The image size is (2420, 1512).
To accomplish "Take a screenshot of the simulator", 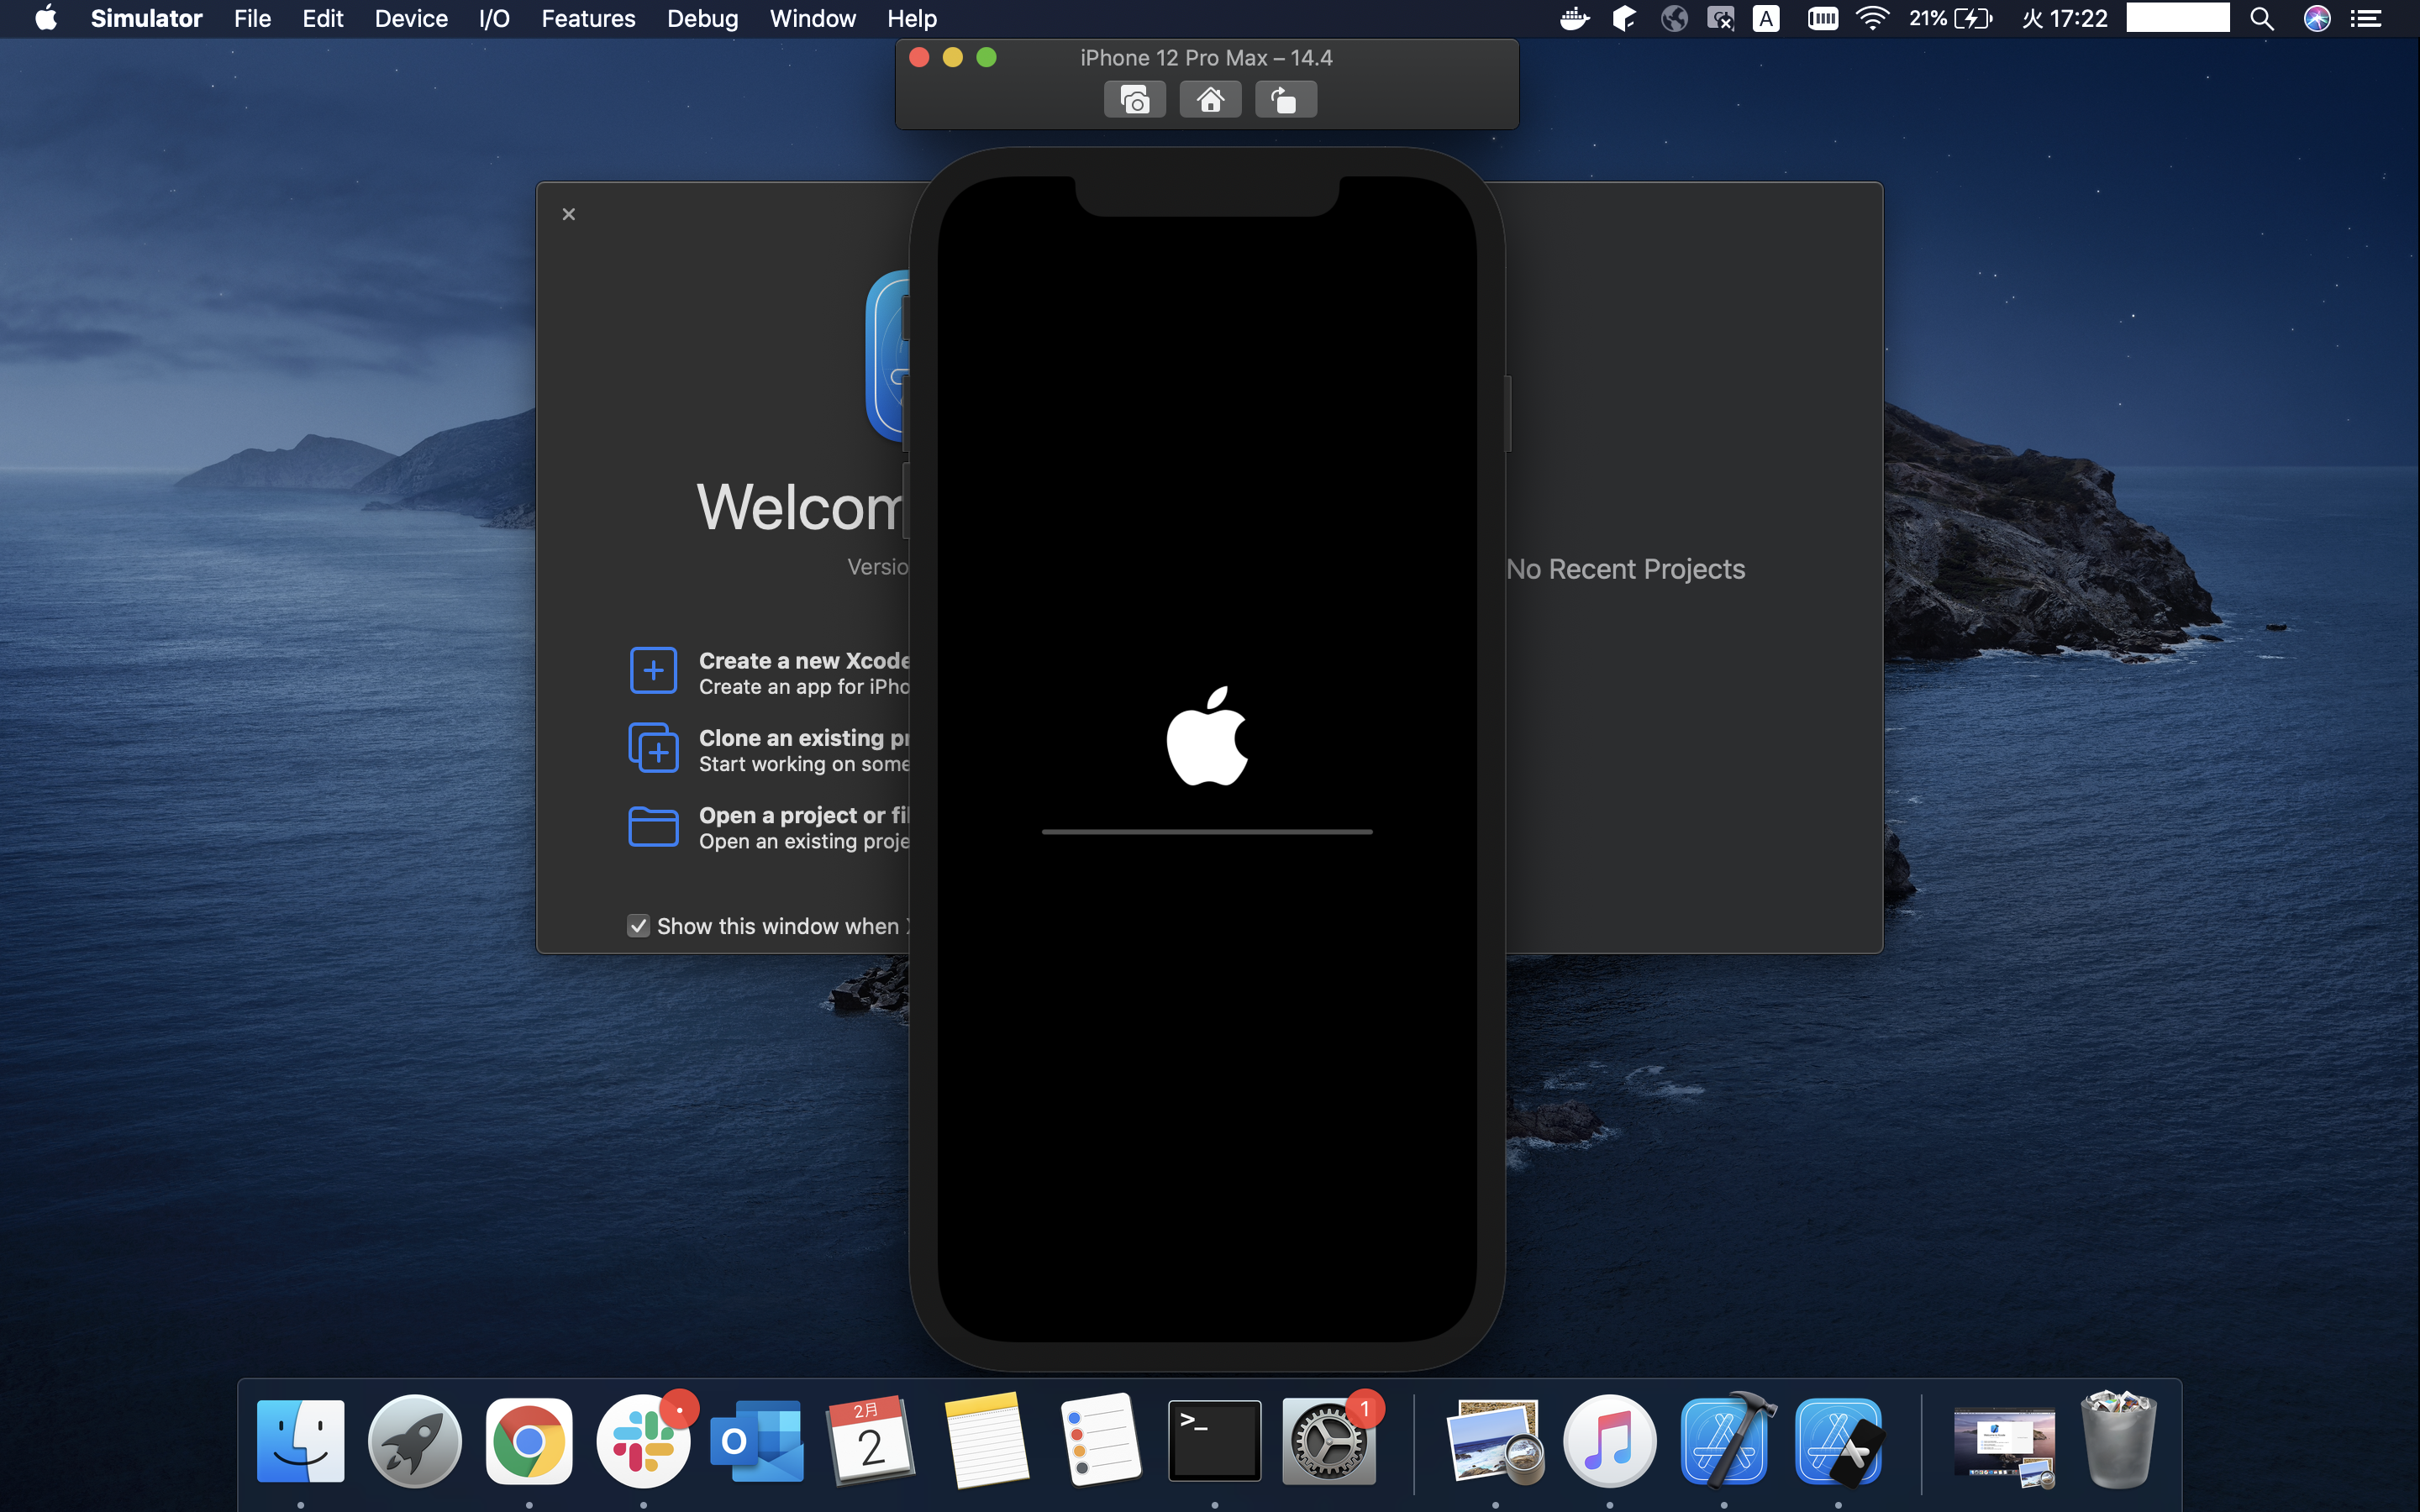I will tap(1134, 100).
